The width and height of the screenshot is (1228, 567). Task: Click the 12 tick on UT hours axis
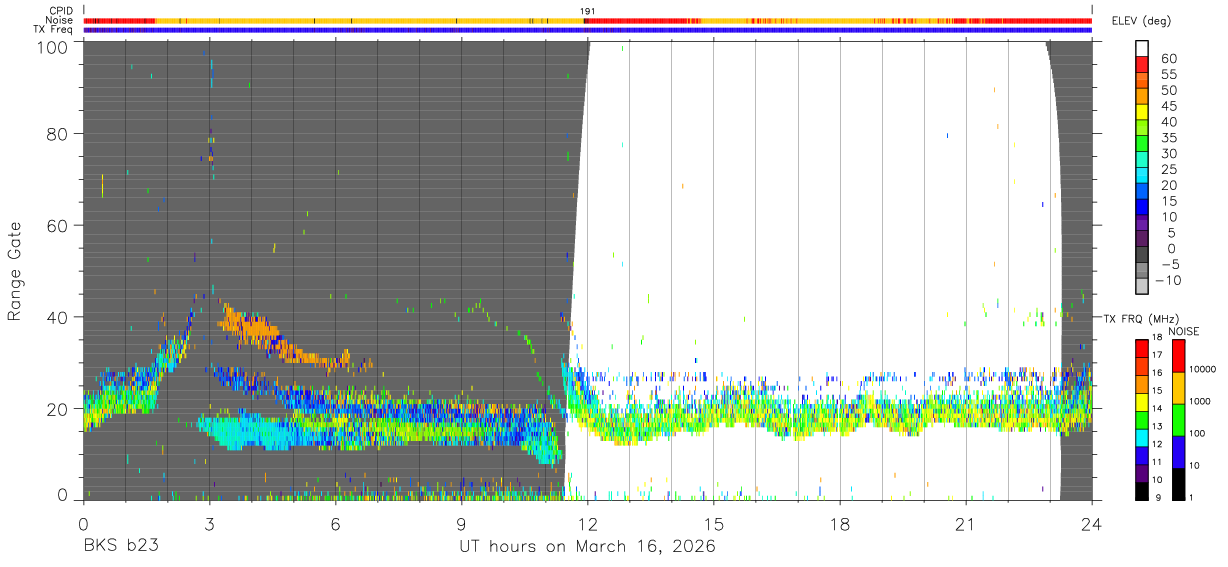point(588,523)
